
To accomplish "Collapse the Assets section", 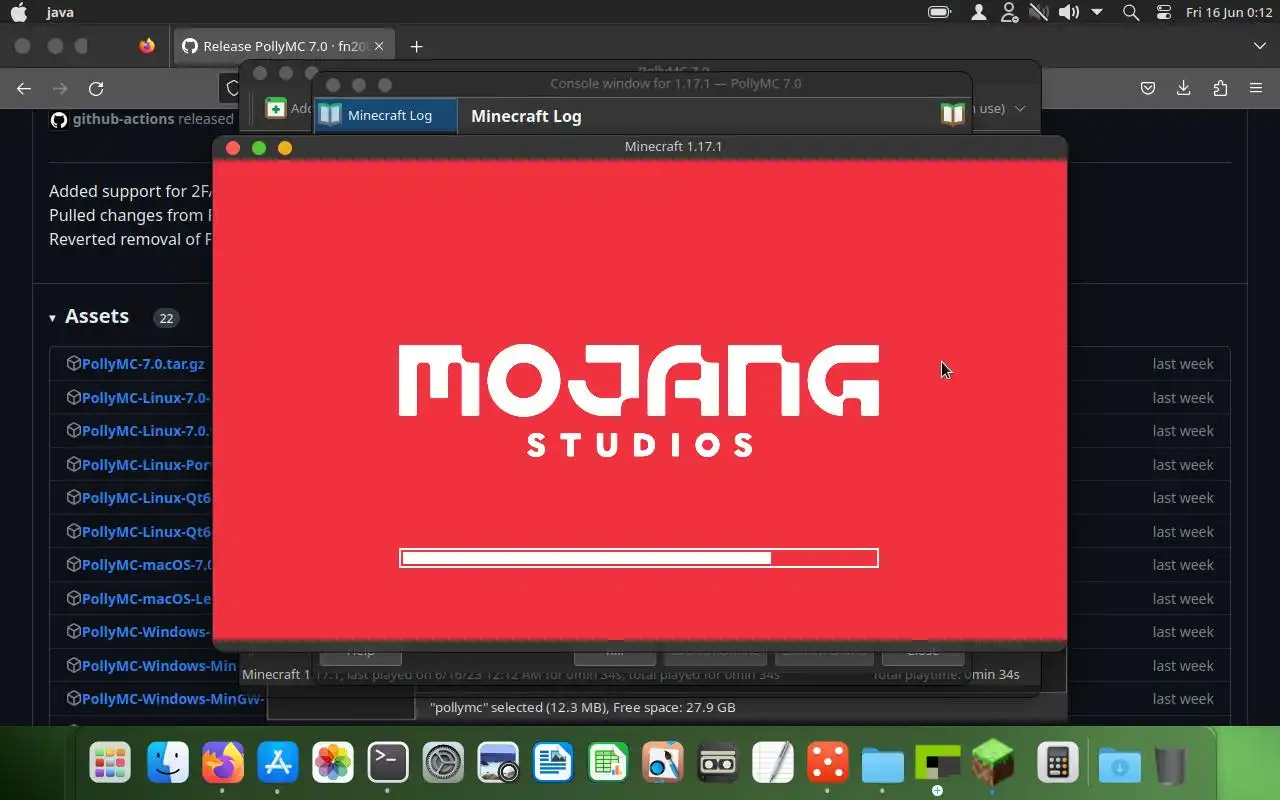I will pyautogui.click(x=89, y=316).
